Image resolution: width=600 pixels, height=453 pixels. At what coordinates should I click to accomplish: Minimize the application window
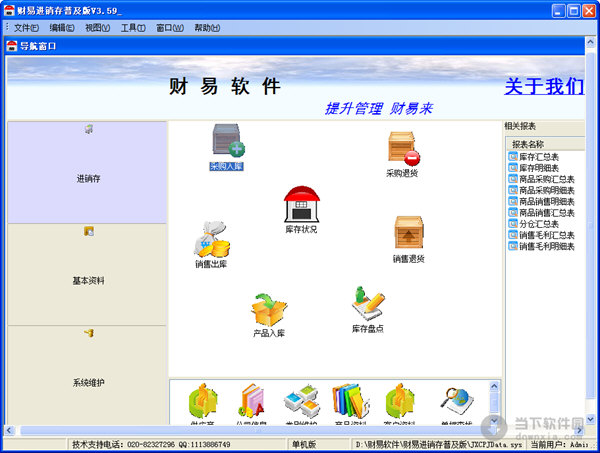pyautogui.click(x=558, y=11)
